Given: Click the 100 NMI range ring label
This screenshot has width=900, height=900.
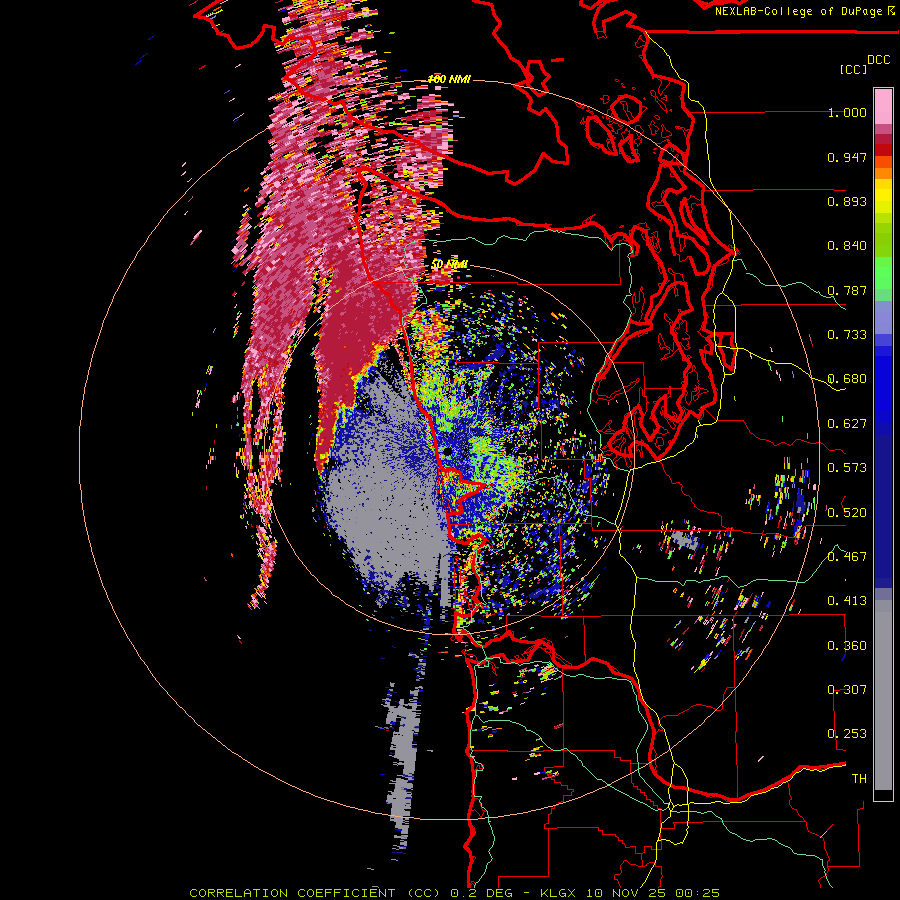Looking at the screenshot, I should click(x=449, y=79).
